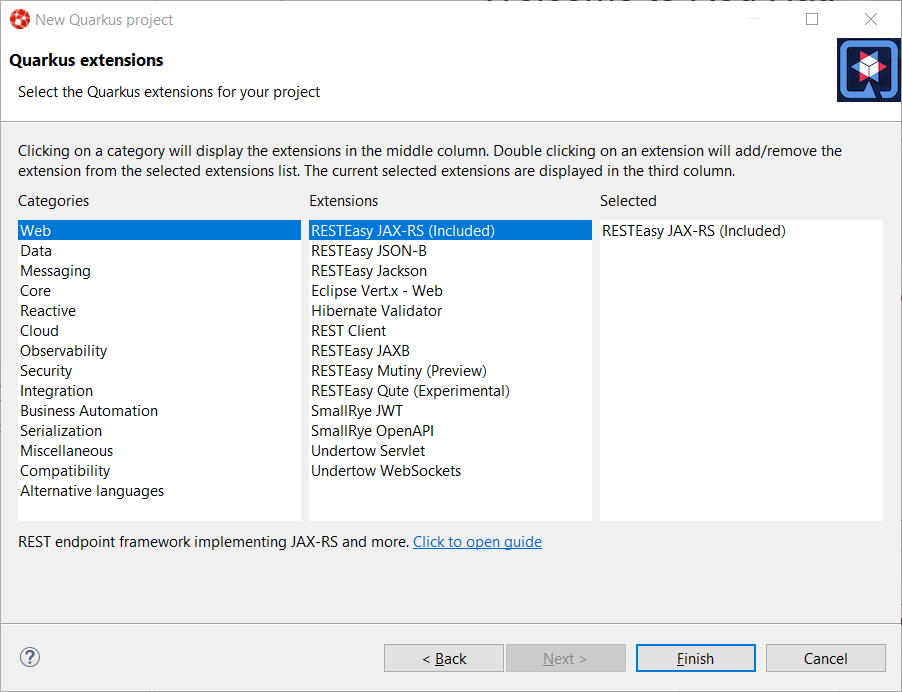The image size is (902, 692).
Task: Pick the Eclipse Vert.x - Web extension
Action: [x=450, y=290]
